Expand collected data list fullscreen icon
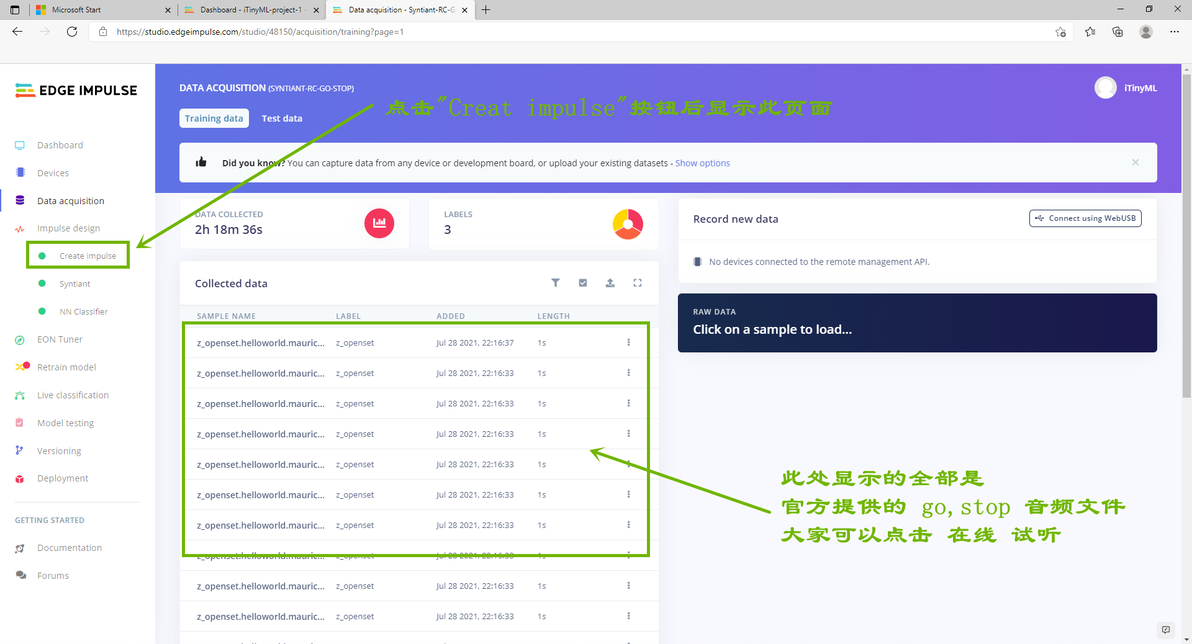The width and height of the screenshot is (1192, 644). click(x=638, y=283)
